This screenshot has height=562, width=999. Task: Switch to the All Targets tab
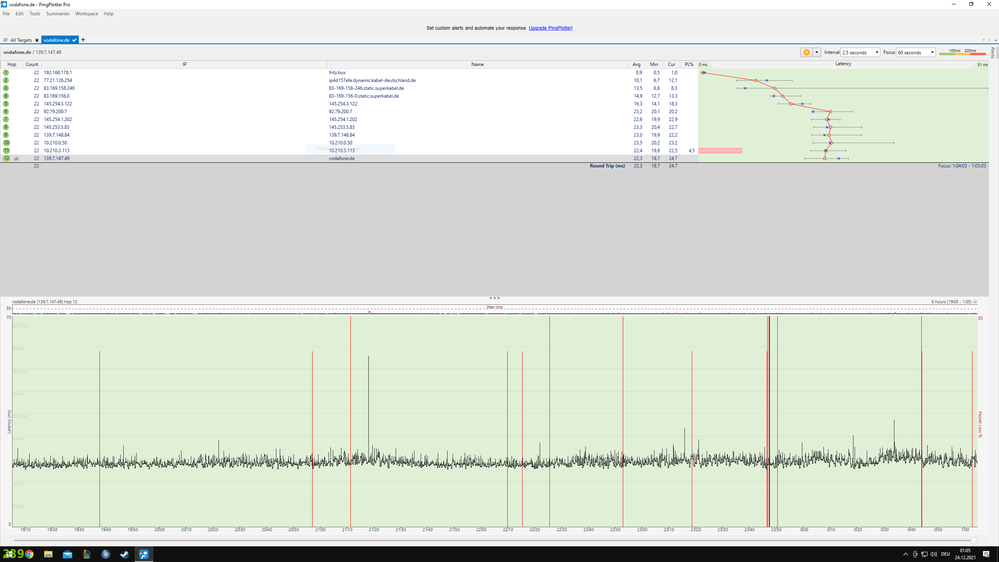pyautogui.click(x=20, y=40)
